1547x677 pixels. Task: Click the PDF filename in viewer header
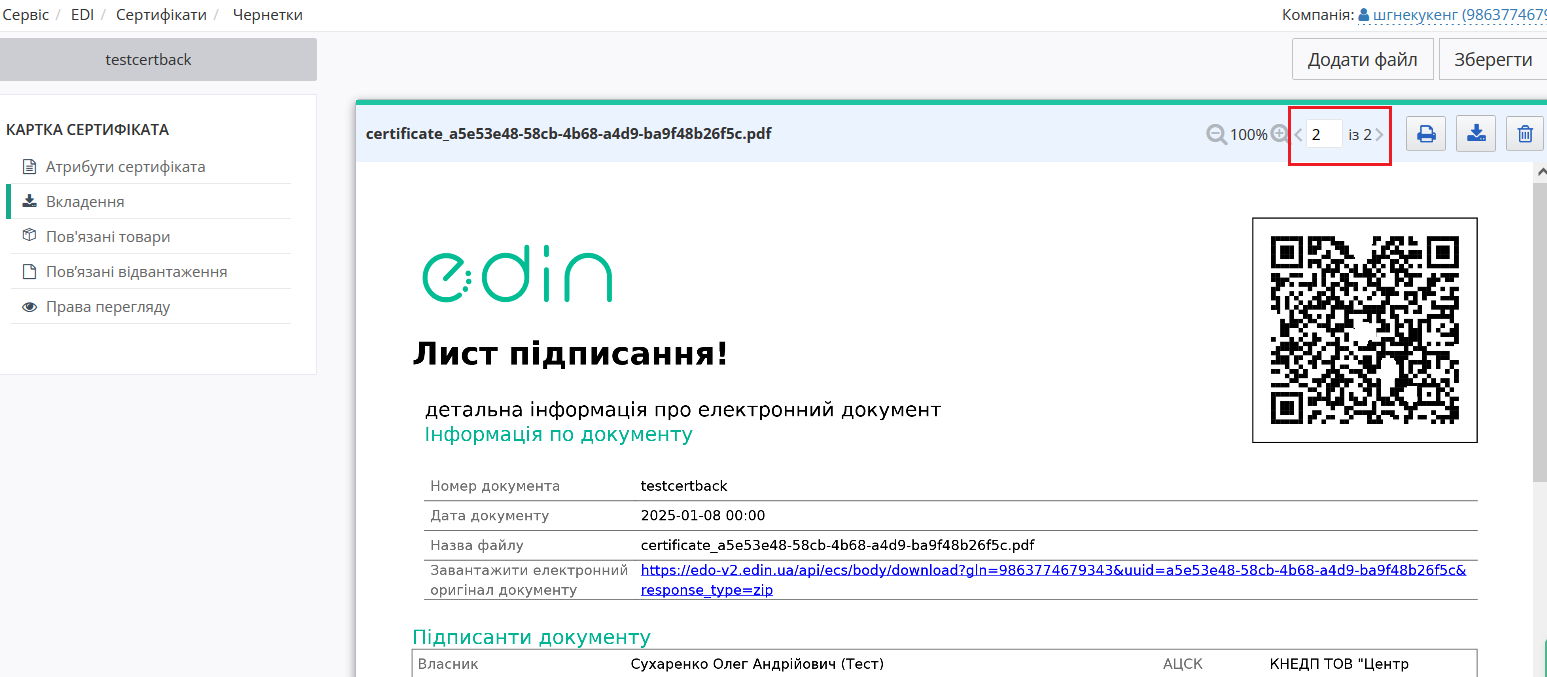click(568, 134)
